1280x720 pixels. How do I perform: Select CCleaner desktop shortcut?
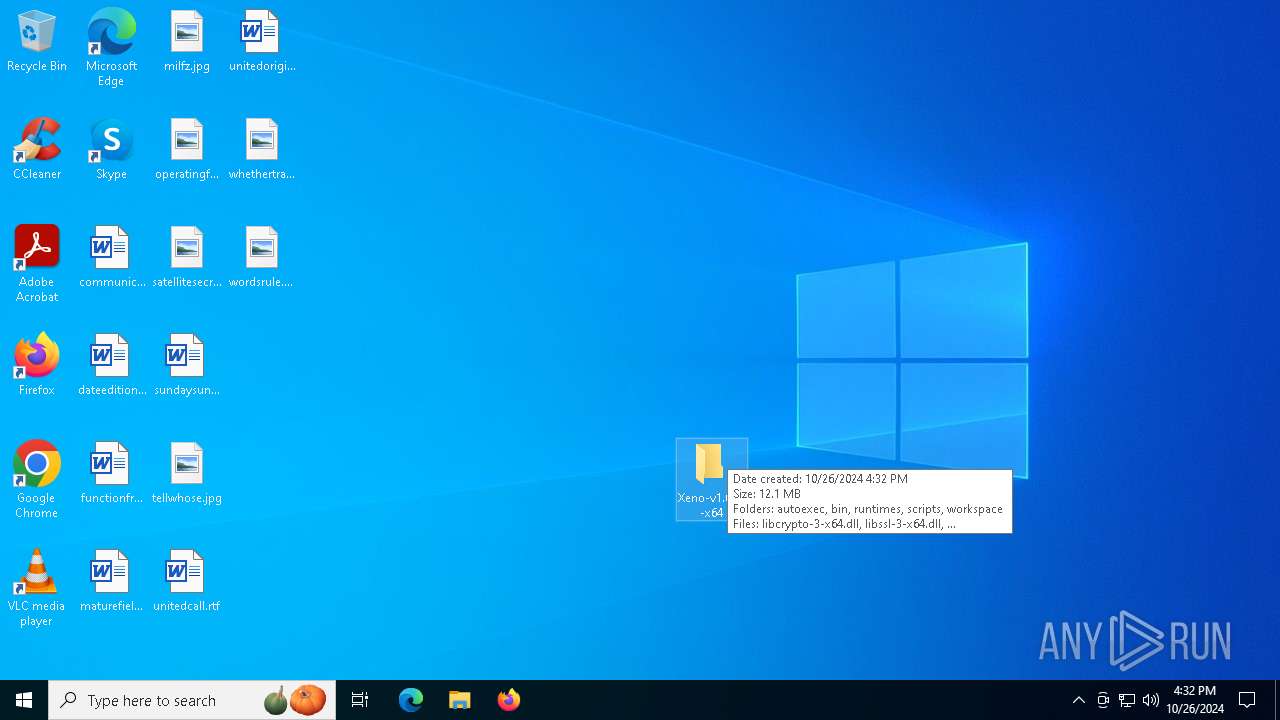37,150
